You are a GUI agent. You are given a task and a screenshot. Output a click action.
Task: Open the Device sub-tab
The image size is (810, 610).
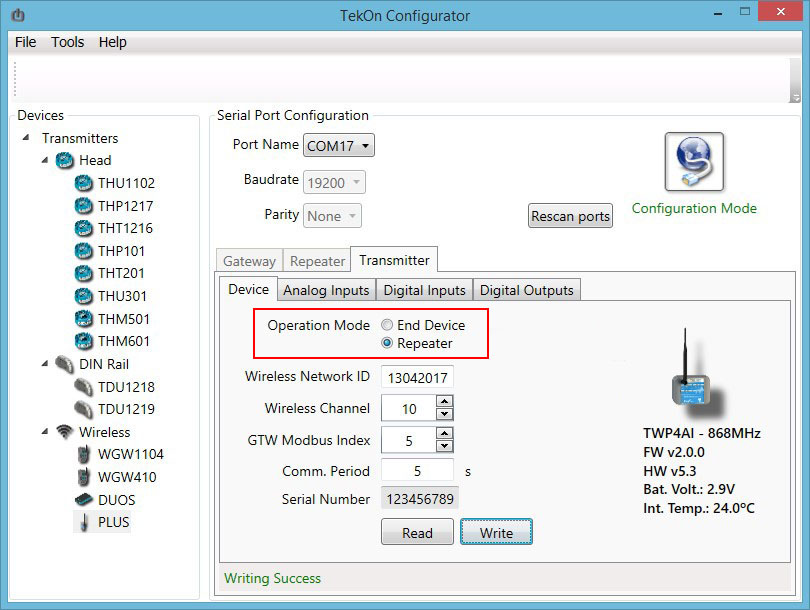coord(248,289)
